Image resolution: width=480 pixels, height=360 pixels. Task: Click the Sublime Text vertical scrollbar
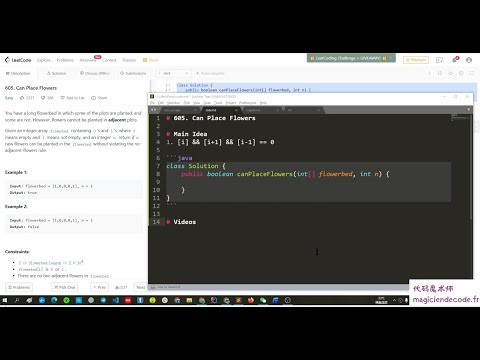(x=471, y=167)
